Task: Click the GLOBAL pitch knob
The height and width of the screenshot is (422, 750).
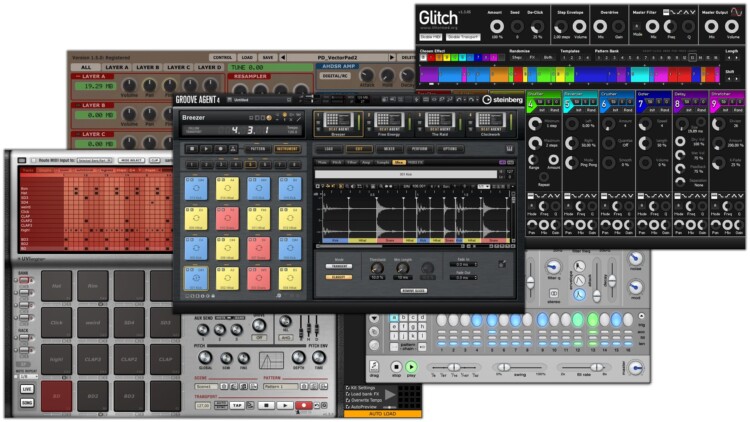Action: (205, 357)
